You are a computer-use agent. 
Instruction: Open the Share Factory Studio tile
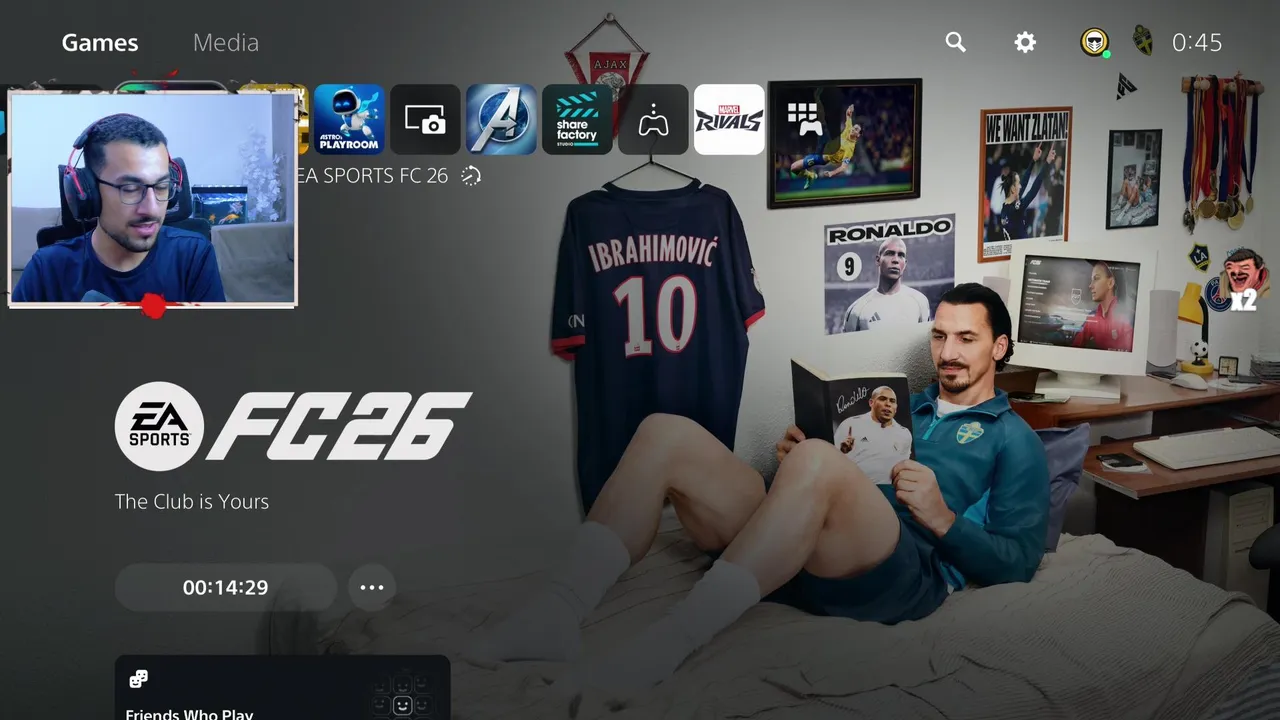click(x=577, y=119)
